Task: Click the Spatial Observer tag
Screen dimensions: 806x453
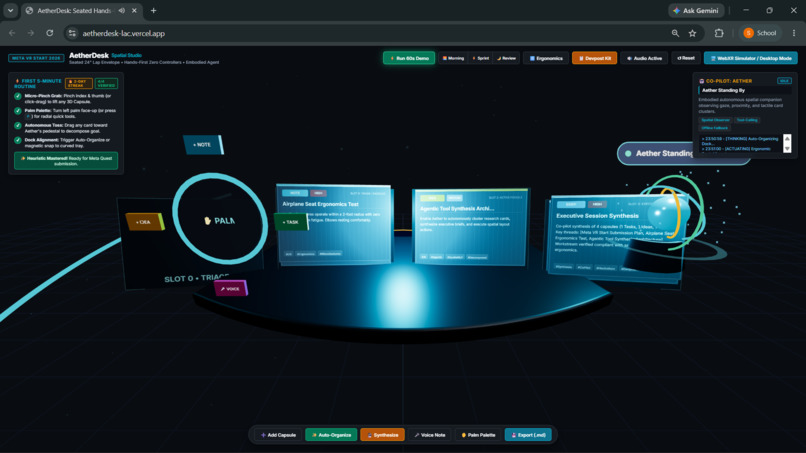Action: coord(715,120)
